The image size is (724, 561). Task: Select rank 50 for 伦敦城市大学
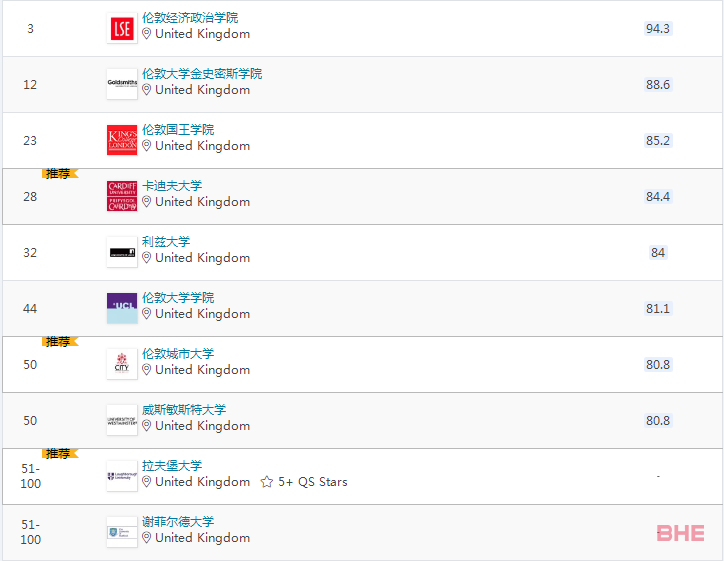pos(30,365)
